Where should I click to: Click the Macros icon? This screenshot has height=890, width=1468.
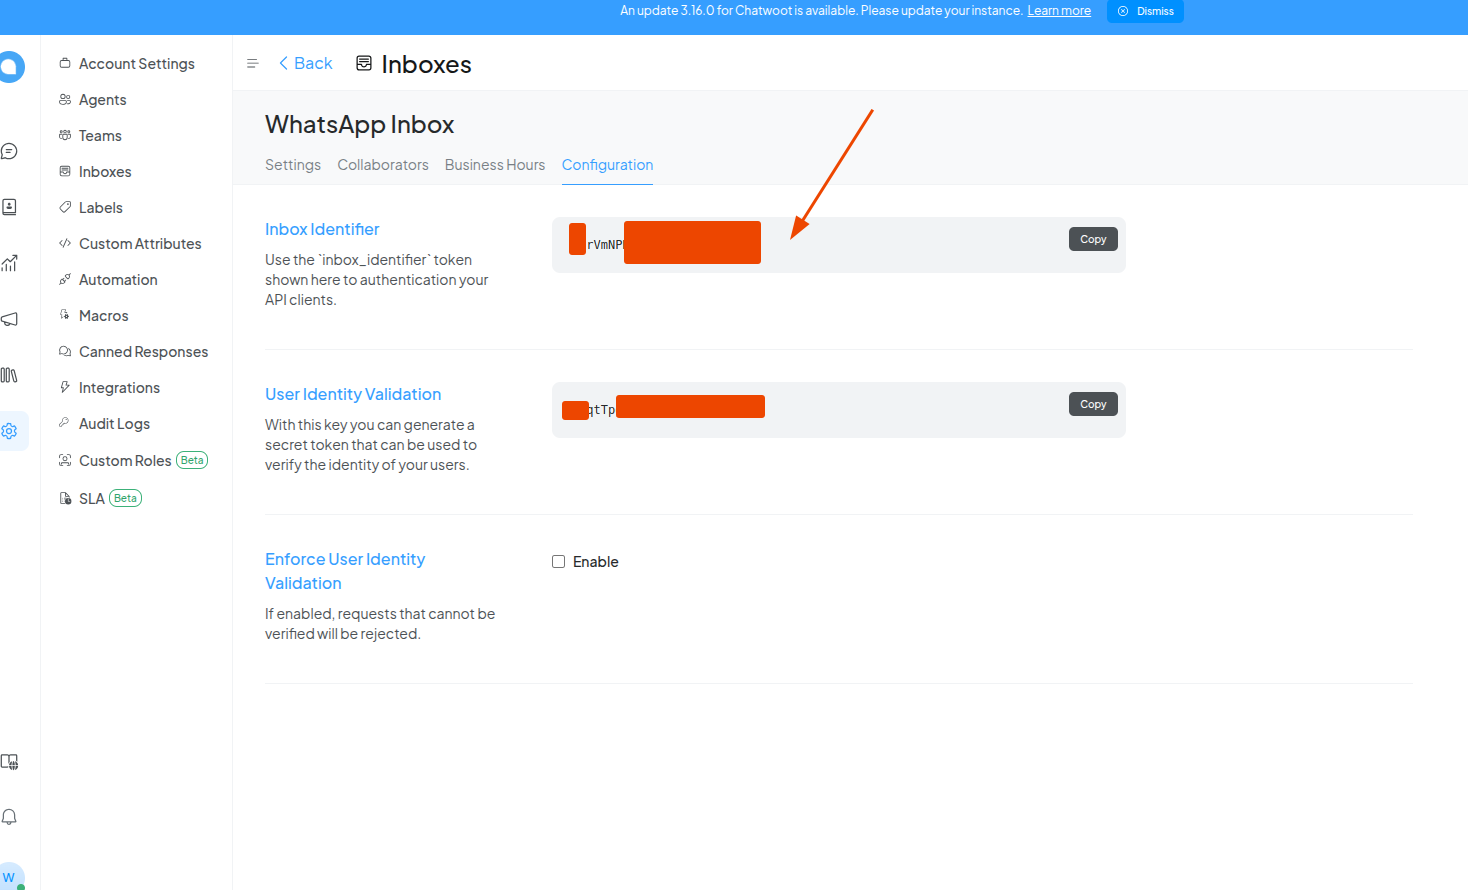pyautogui.click(x=65, y=315)
